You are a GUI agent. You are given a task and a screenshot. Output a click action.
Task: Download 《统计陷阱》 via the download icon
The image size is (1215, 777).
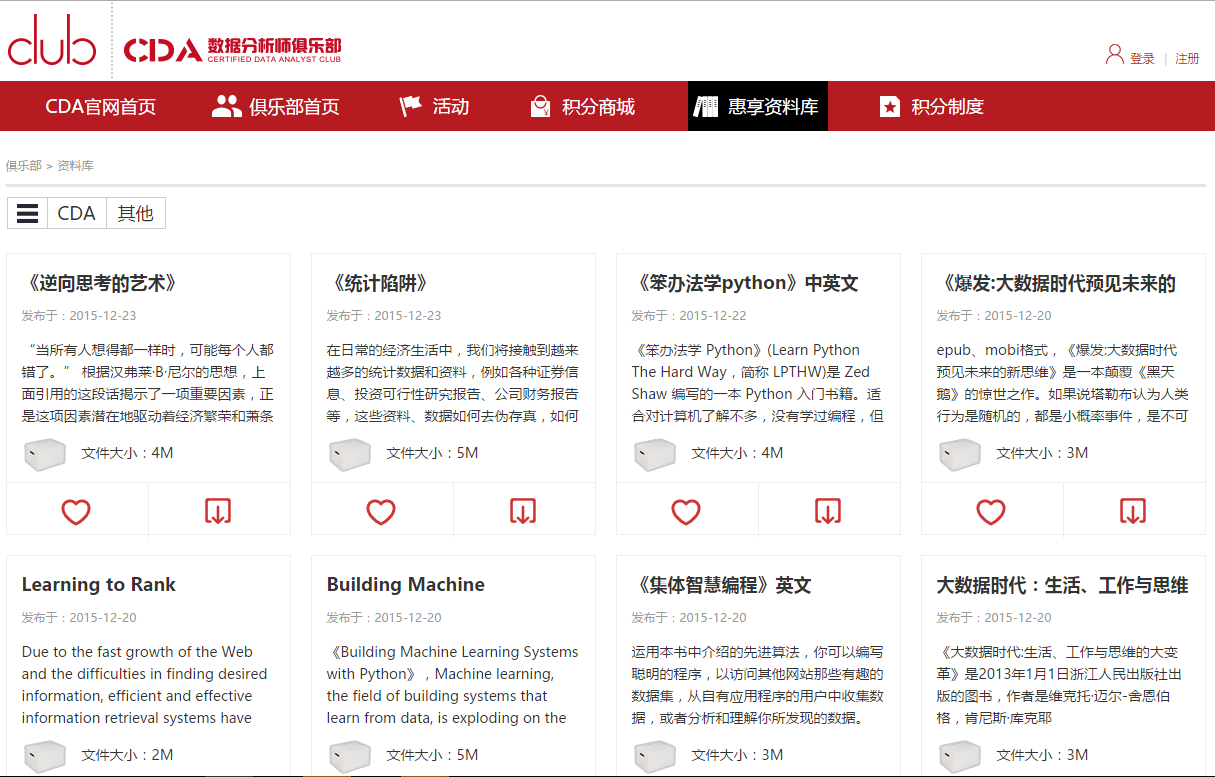click(523, 511)
